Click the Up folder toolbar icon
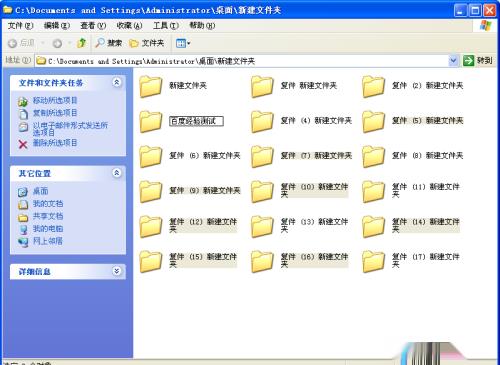The height and width of the screenshot is (365, 500). coord(82,43)
